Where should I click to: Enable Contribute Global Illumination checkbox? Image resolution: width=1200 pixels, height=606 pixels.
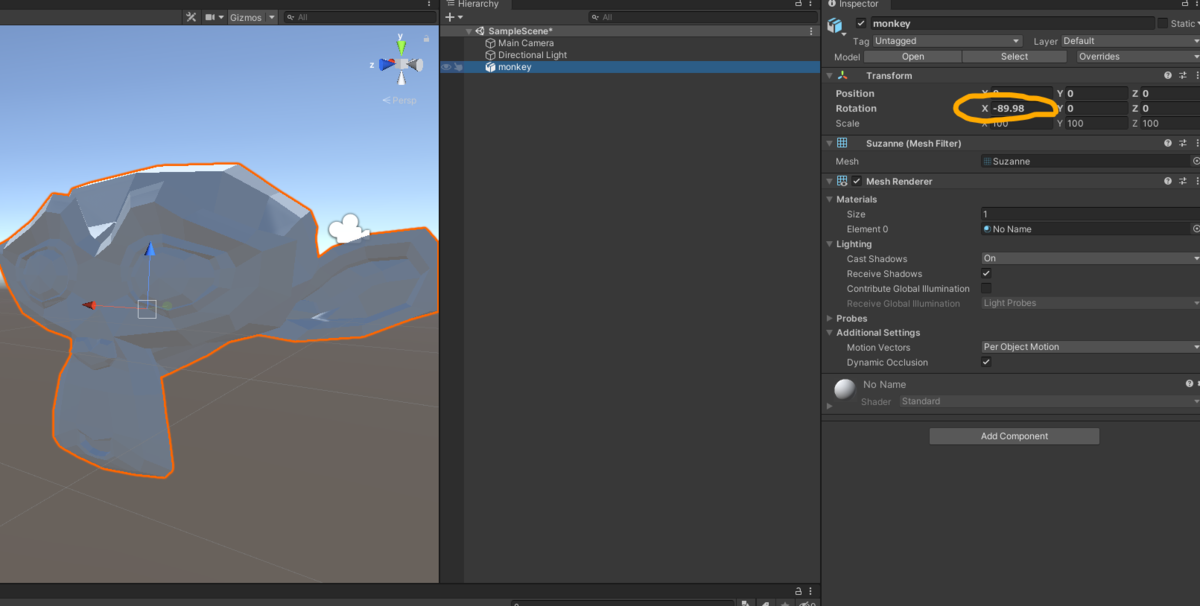tap(986, 288)
